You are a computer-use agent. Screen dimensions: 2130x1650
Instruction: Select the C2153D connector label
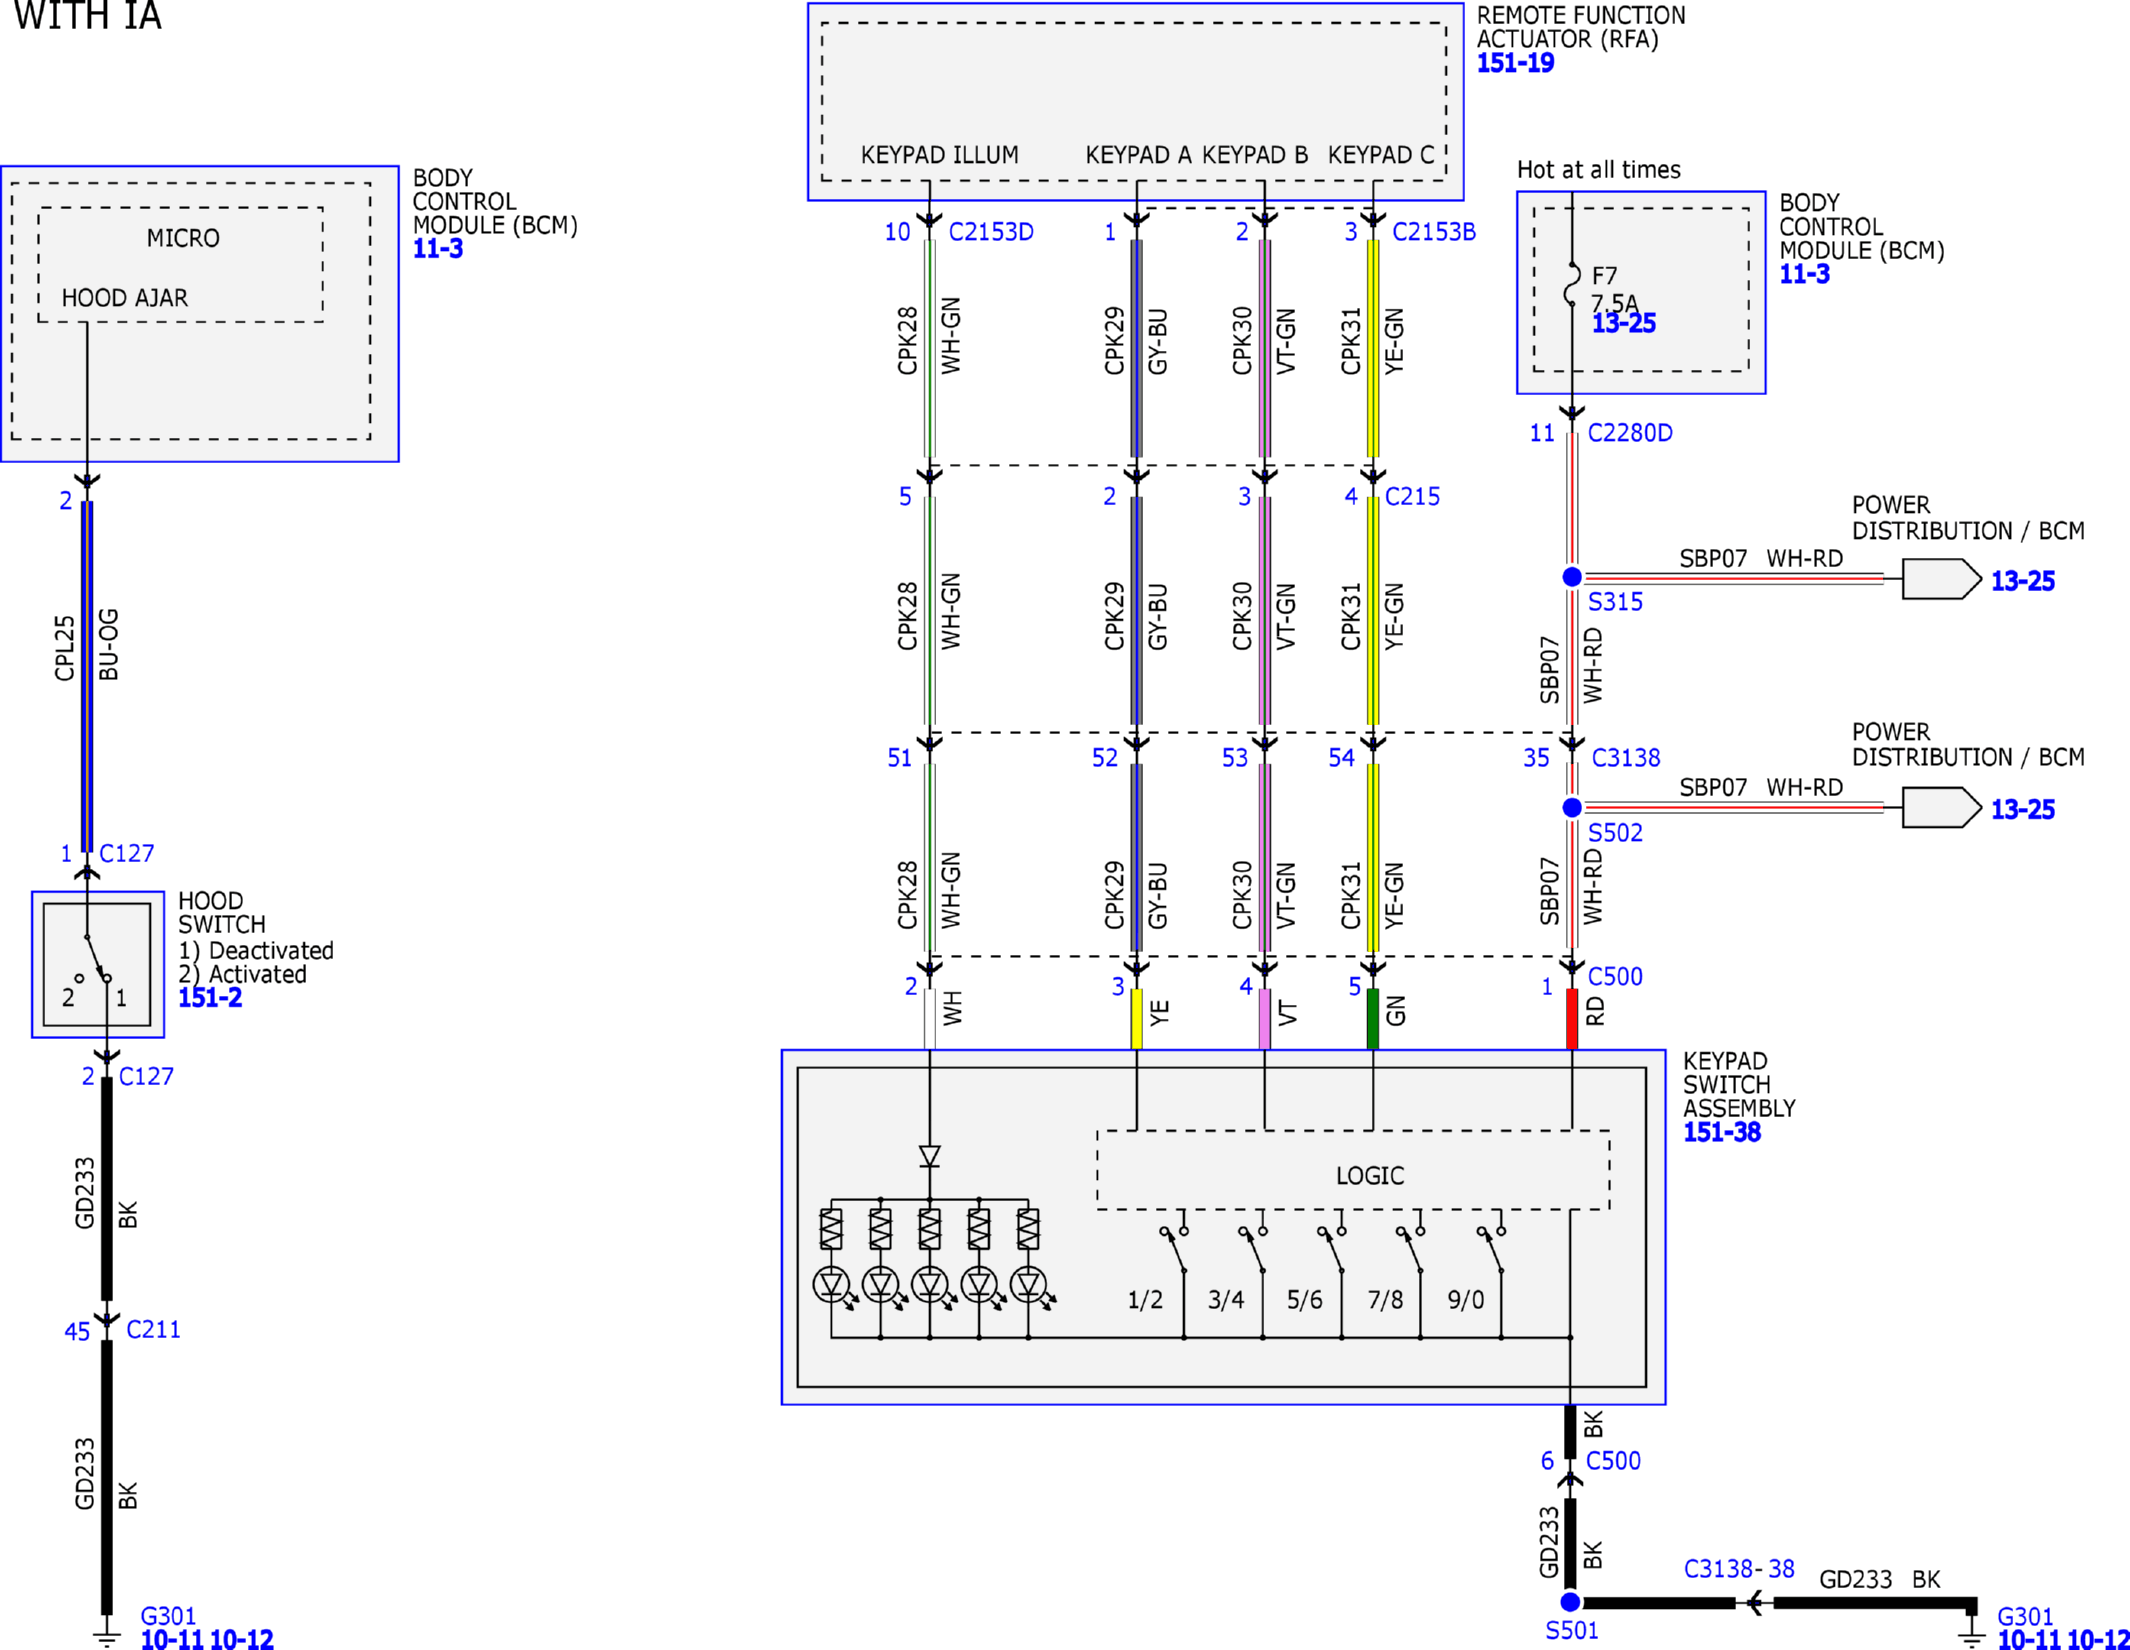click(x=991, y=232)
